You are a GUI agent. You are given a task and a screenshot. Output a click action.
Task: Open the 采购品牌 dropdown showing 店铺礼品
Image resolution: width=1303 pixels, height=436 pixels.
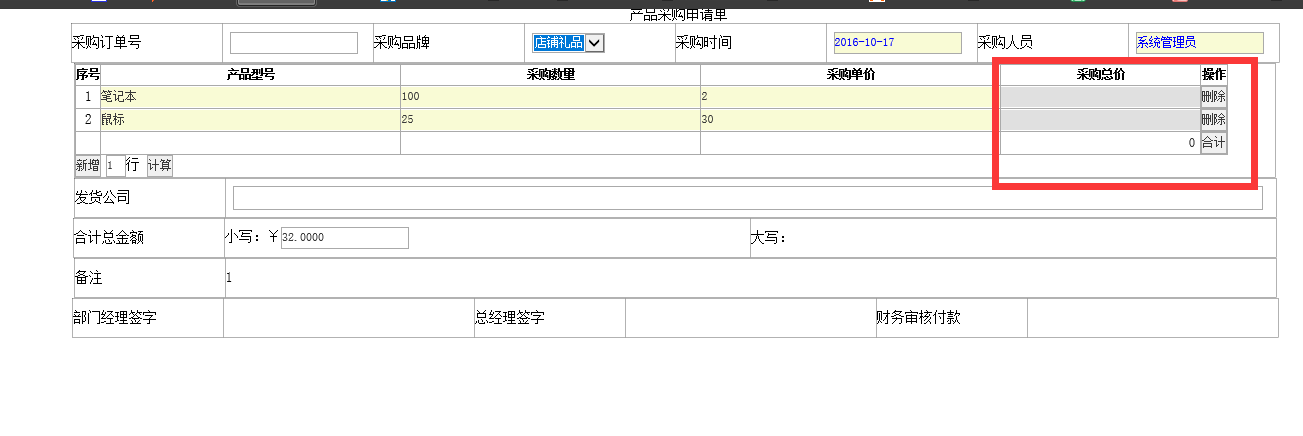pyautogui.click(x=569, y=43)
